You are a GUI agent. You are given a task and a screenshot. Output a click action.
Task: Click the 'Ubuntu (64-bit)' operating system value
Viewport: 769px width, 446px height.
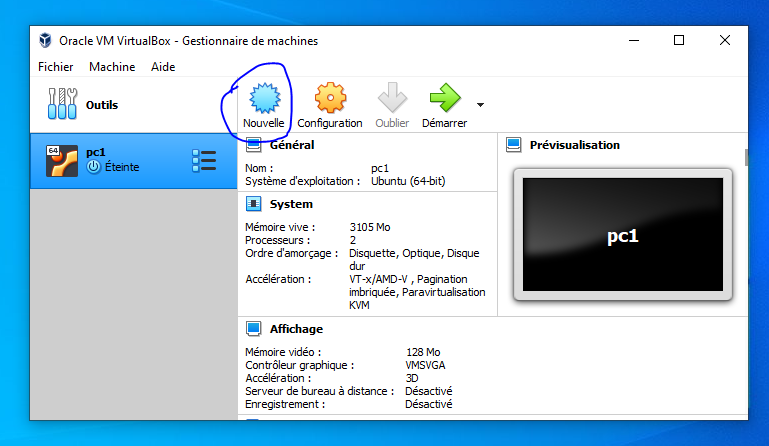(408, 181)
